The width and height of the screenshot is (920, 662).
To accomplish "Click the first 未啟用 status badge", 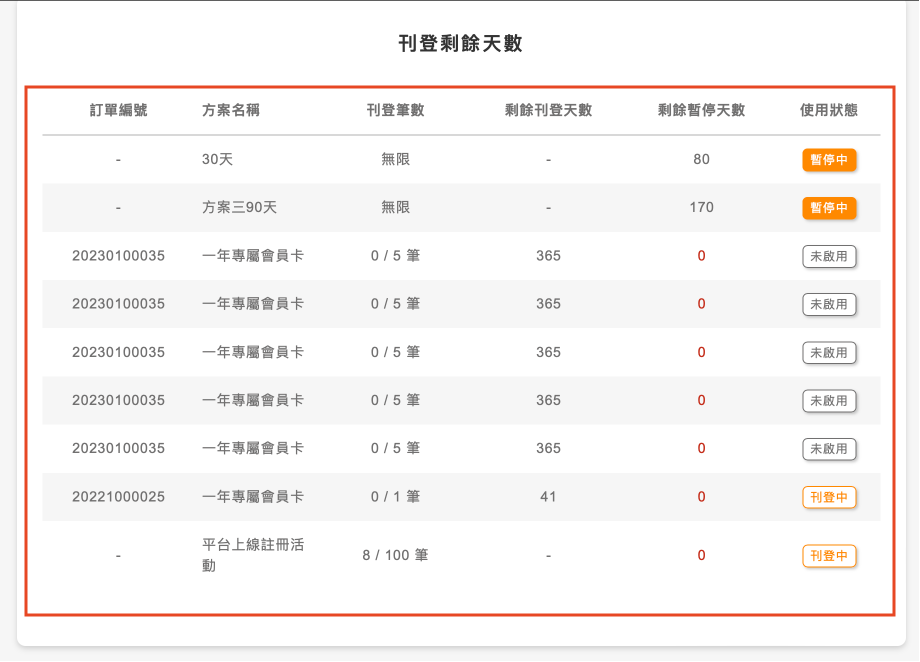I will (829, 256).
